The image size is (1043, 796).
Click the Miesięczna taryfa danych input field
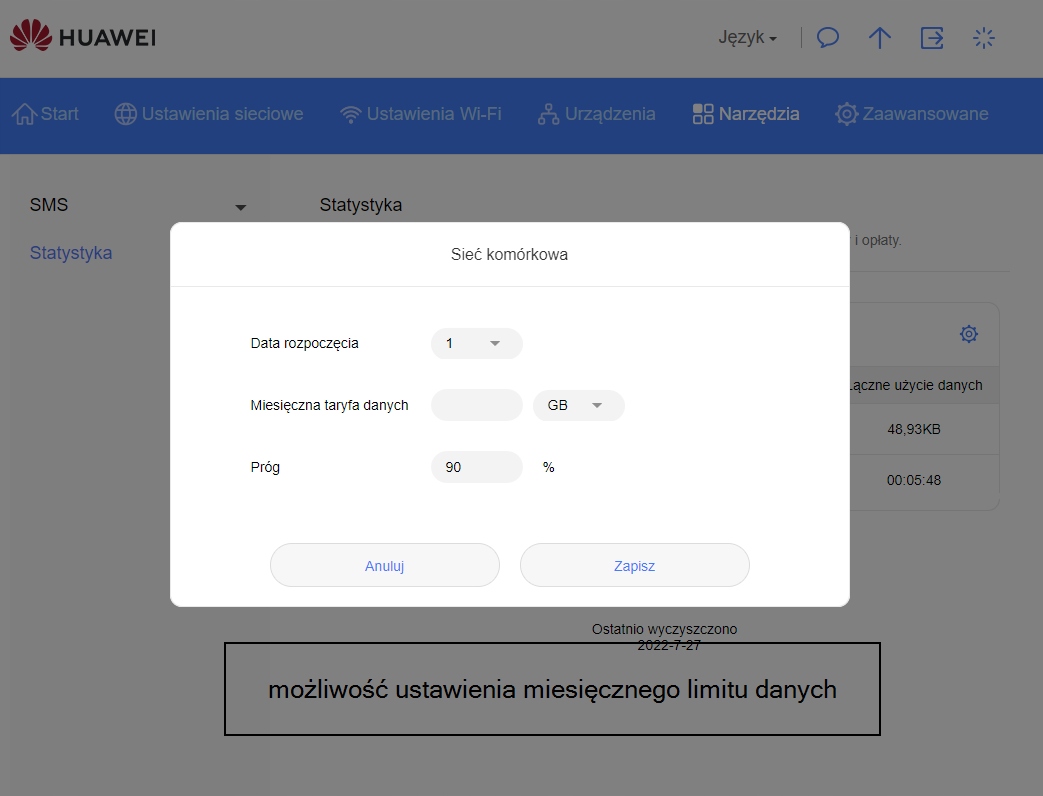coord(476,405)
